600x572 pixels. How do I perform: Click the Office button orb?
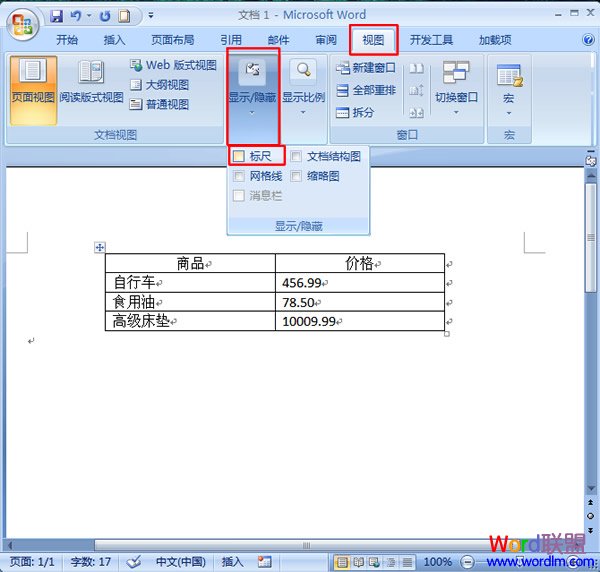pos(22,25)
